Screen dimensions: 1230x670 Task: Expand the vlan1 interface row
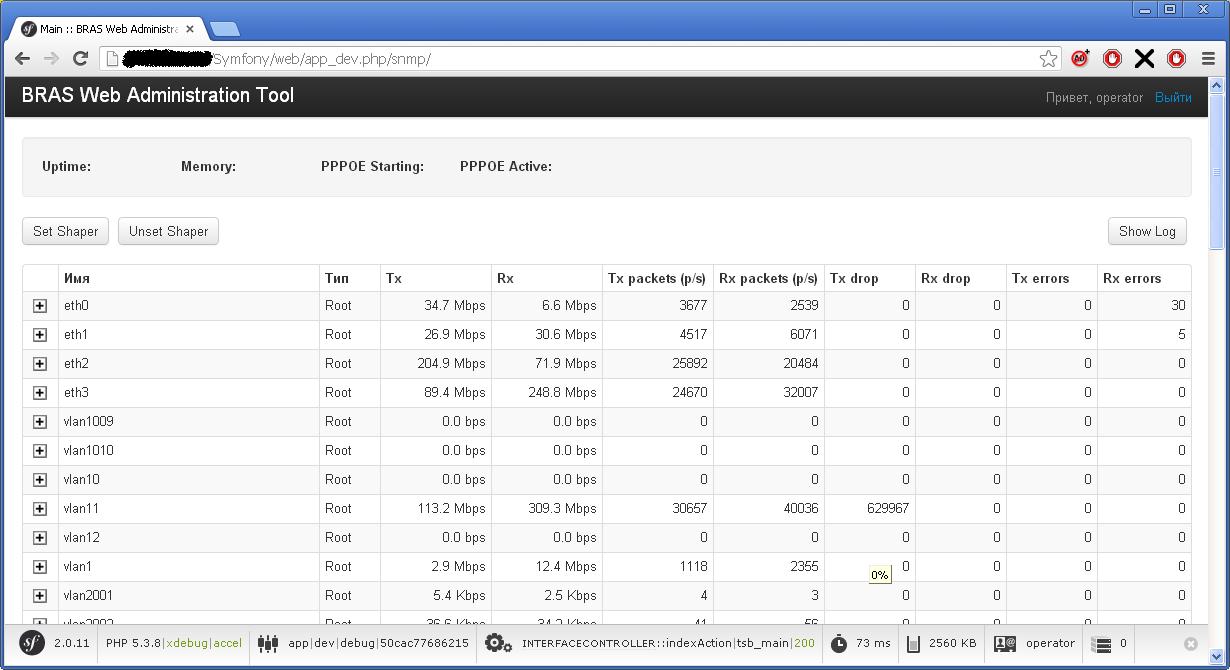40,567
